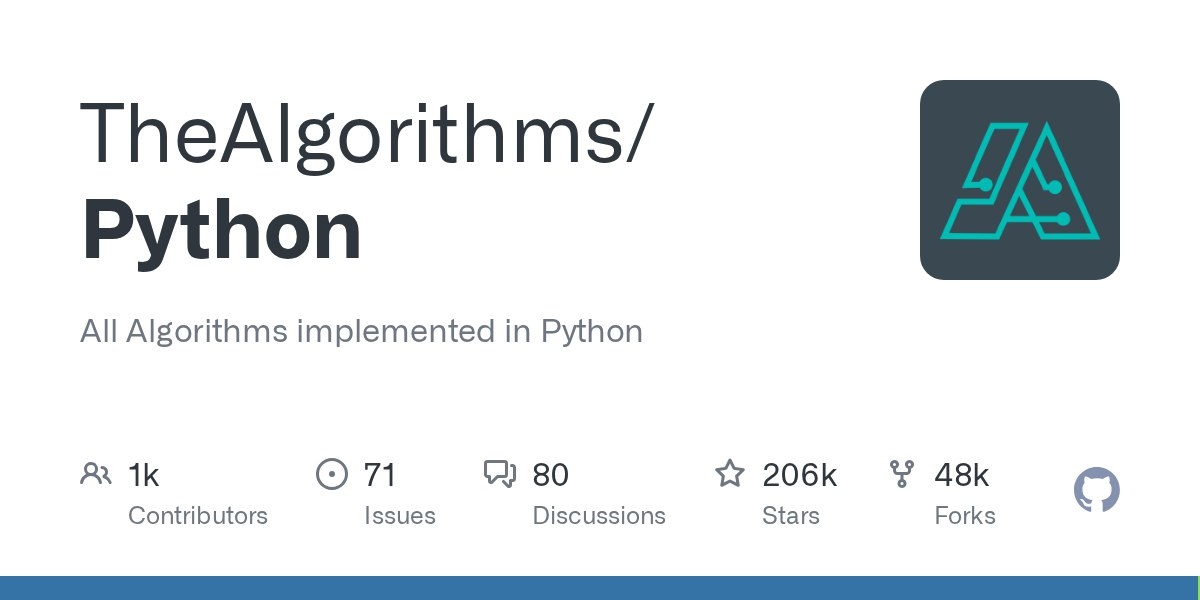This screenshot has width=1200, height=600.
Task: Click the 80 discussions count
Action: click(550, 475)
